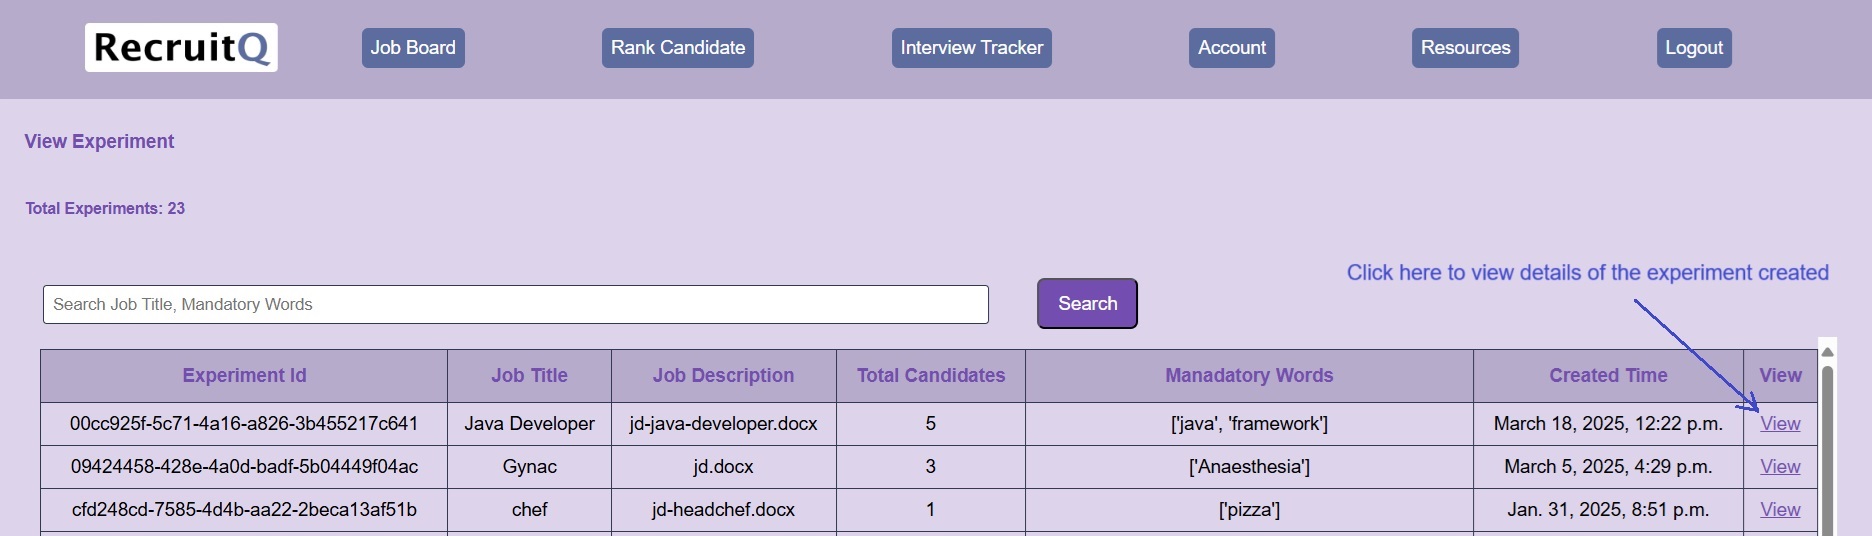Click the experiments table scrollbar thumb

[1828, 450]
